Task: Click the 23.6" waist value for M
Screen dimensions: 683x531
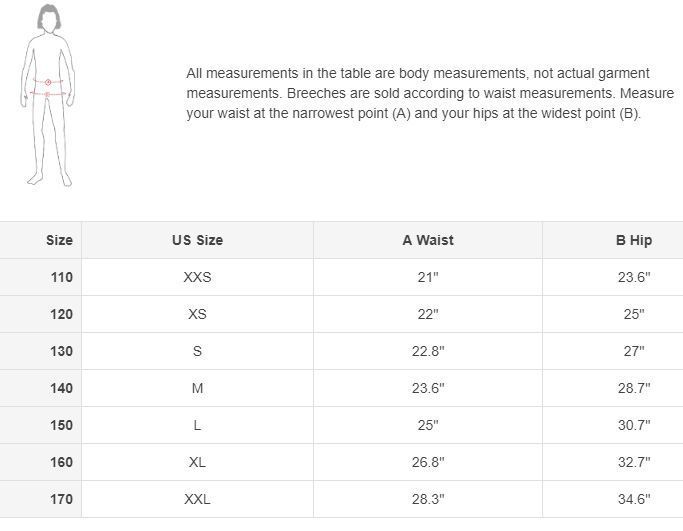Action: (x=428, y=388)
